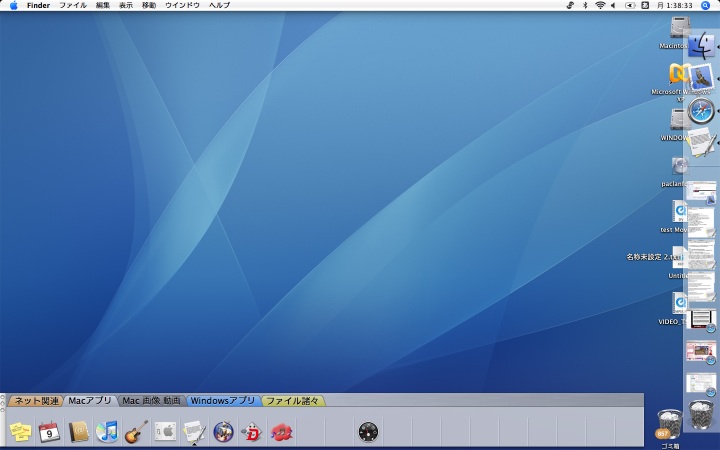Open the ファイル諸々 tab
The height and width of the screenshot is (450, 720).
click(x=292, y=401)
